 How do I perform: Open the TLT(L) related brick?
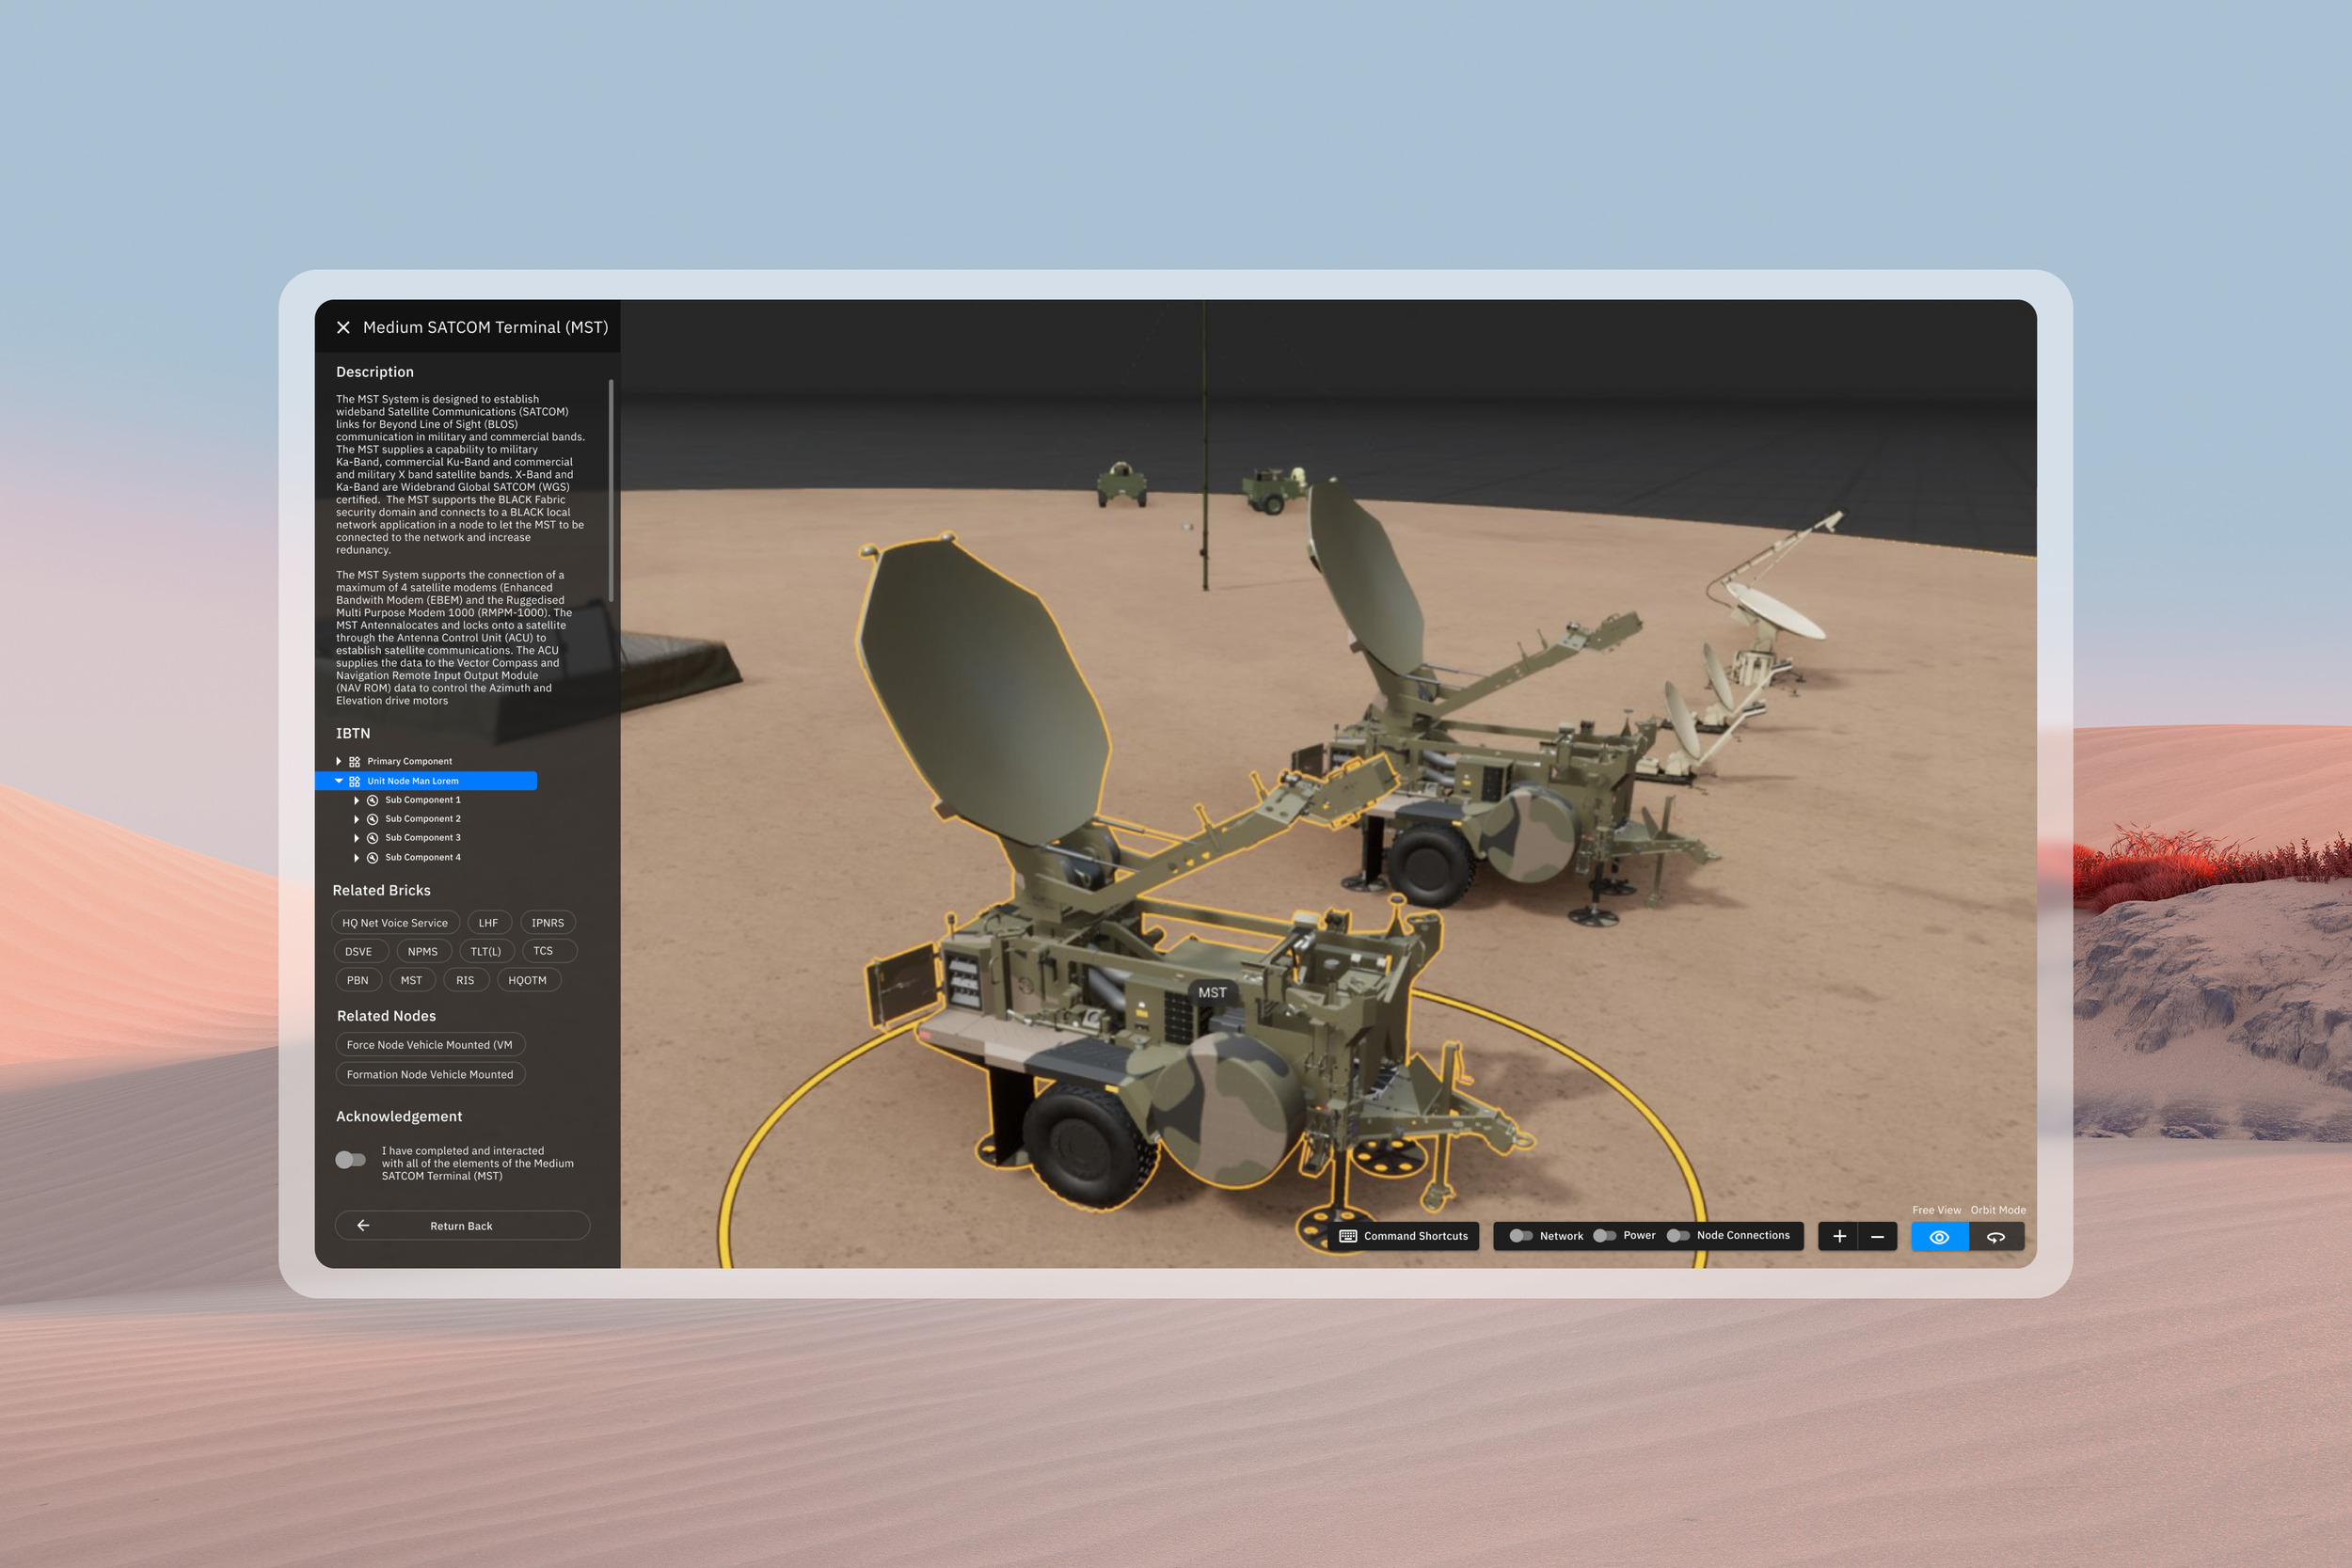point(486,951)
